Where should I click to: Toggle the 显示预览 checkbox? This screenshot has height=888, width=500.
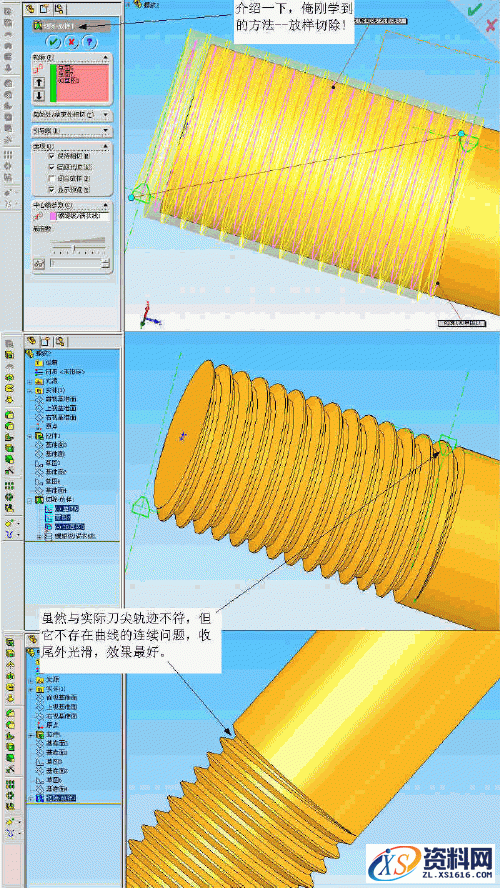click(52, 189)
